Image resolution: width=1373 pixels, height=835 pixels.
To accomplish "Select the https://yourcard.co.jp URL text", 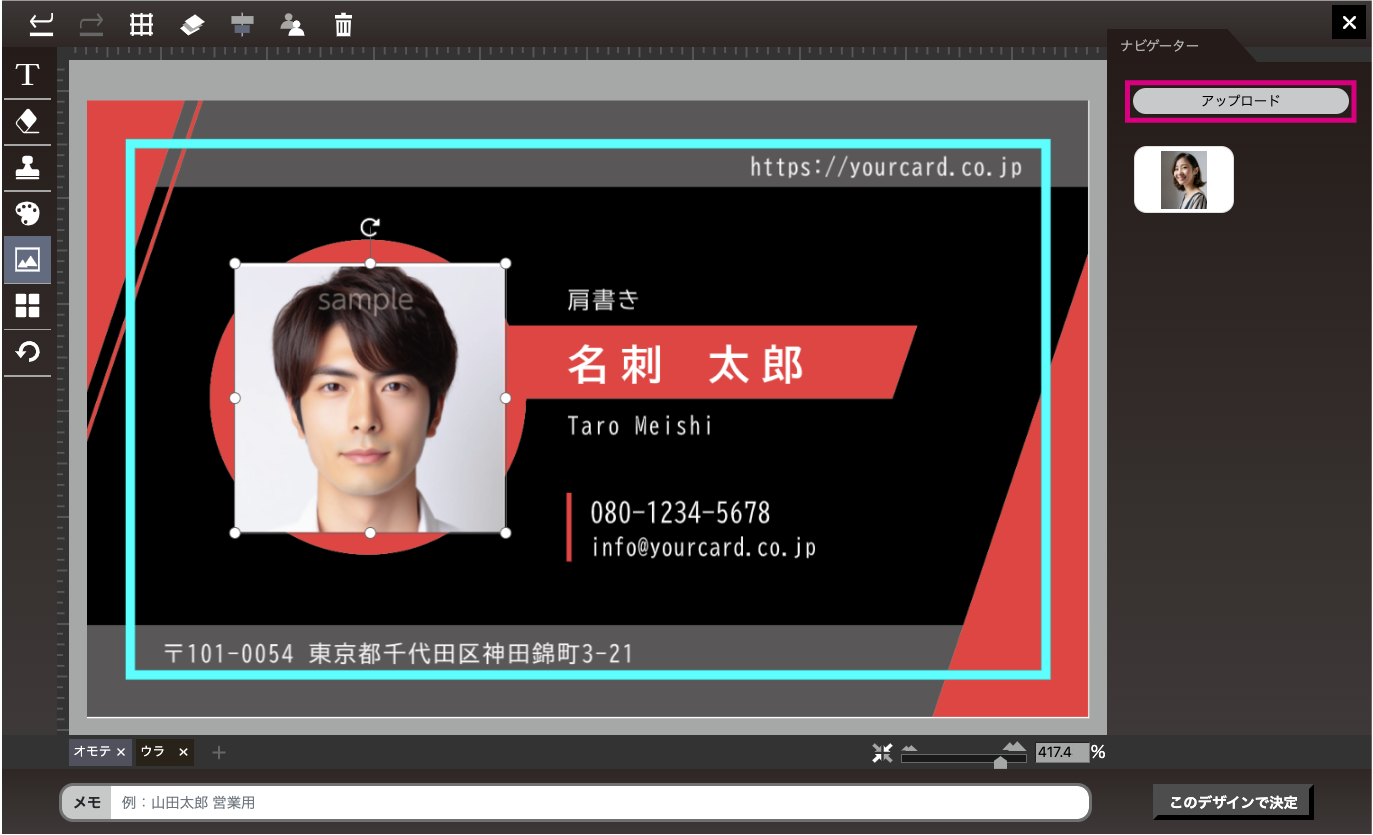I will pos(886,166).
